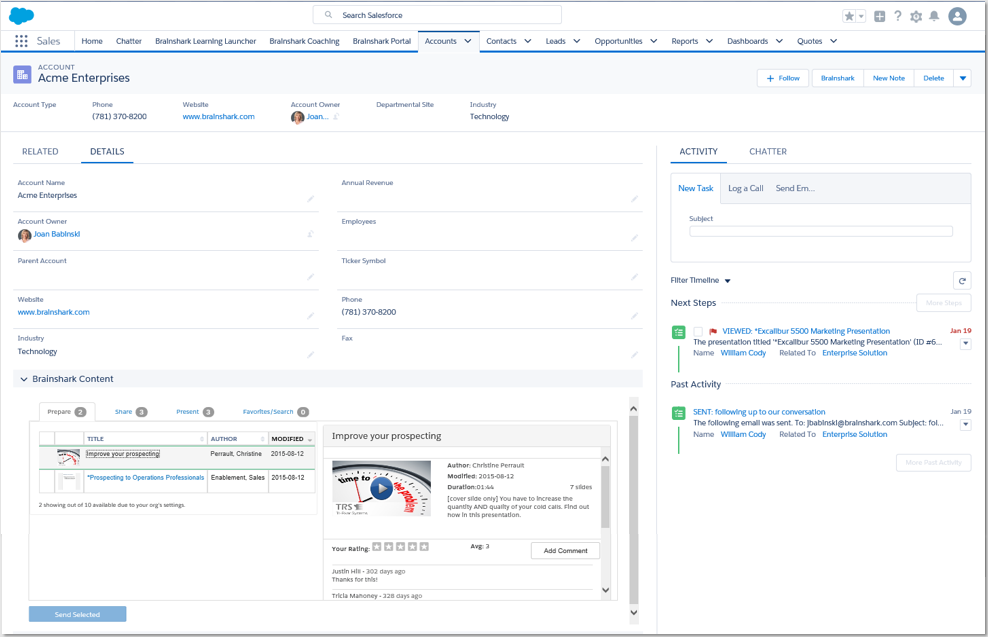The width and height of the screenshot is (988, 637).
Task: Click the VIEWED task green icon
Action: click(679, 332)
